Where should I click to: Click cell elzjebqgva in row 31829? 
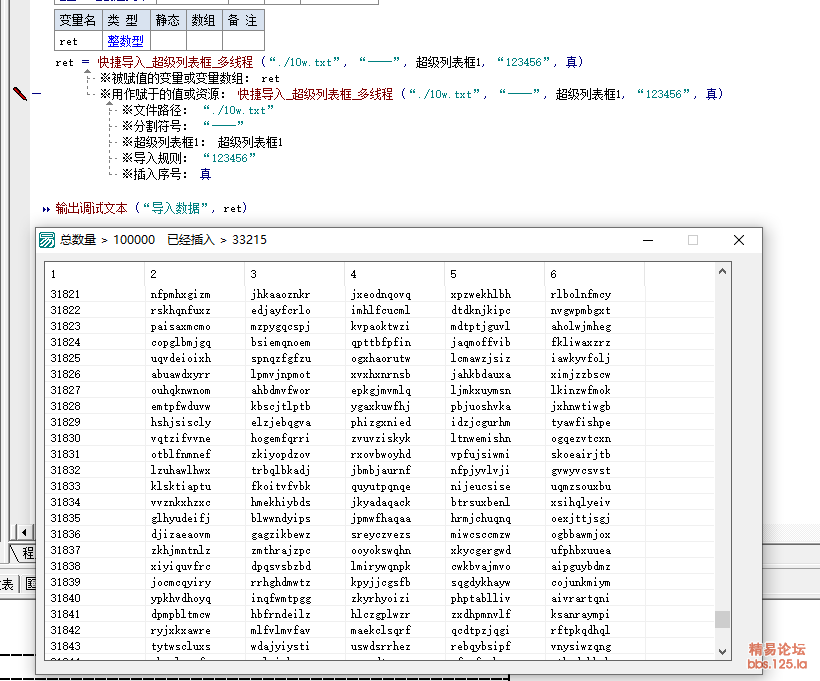point(280,422)
